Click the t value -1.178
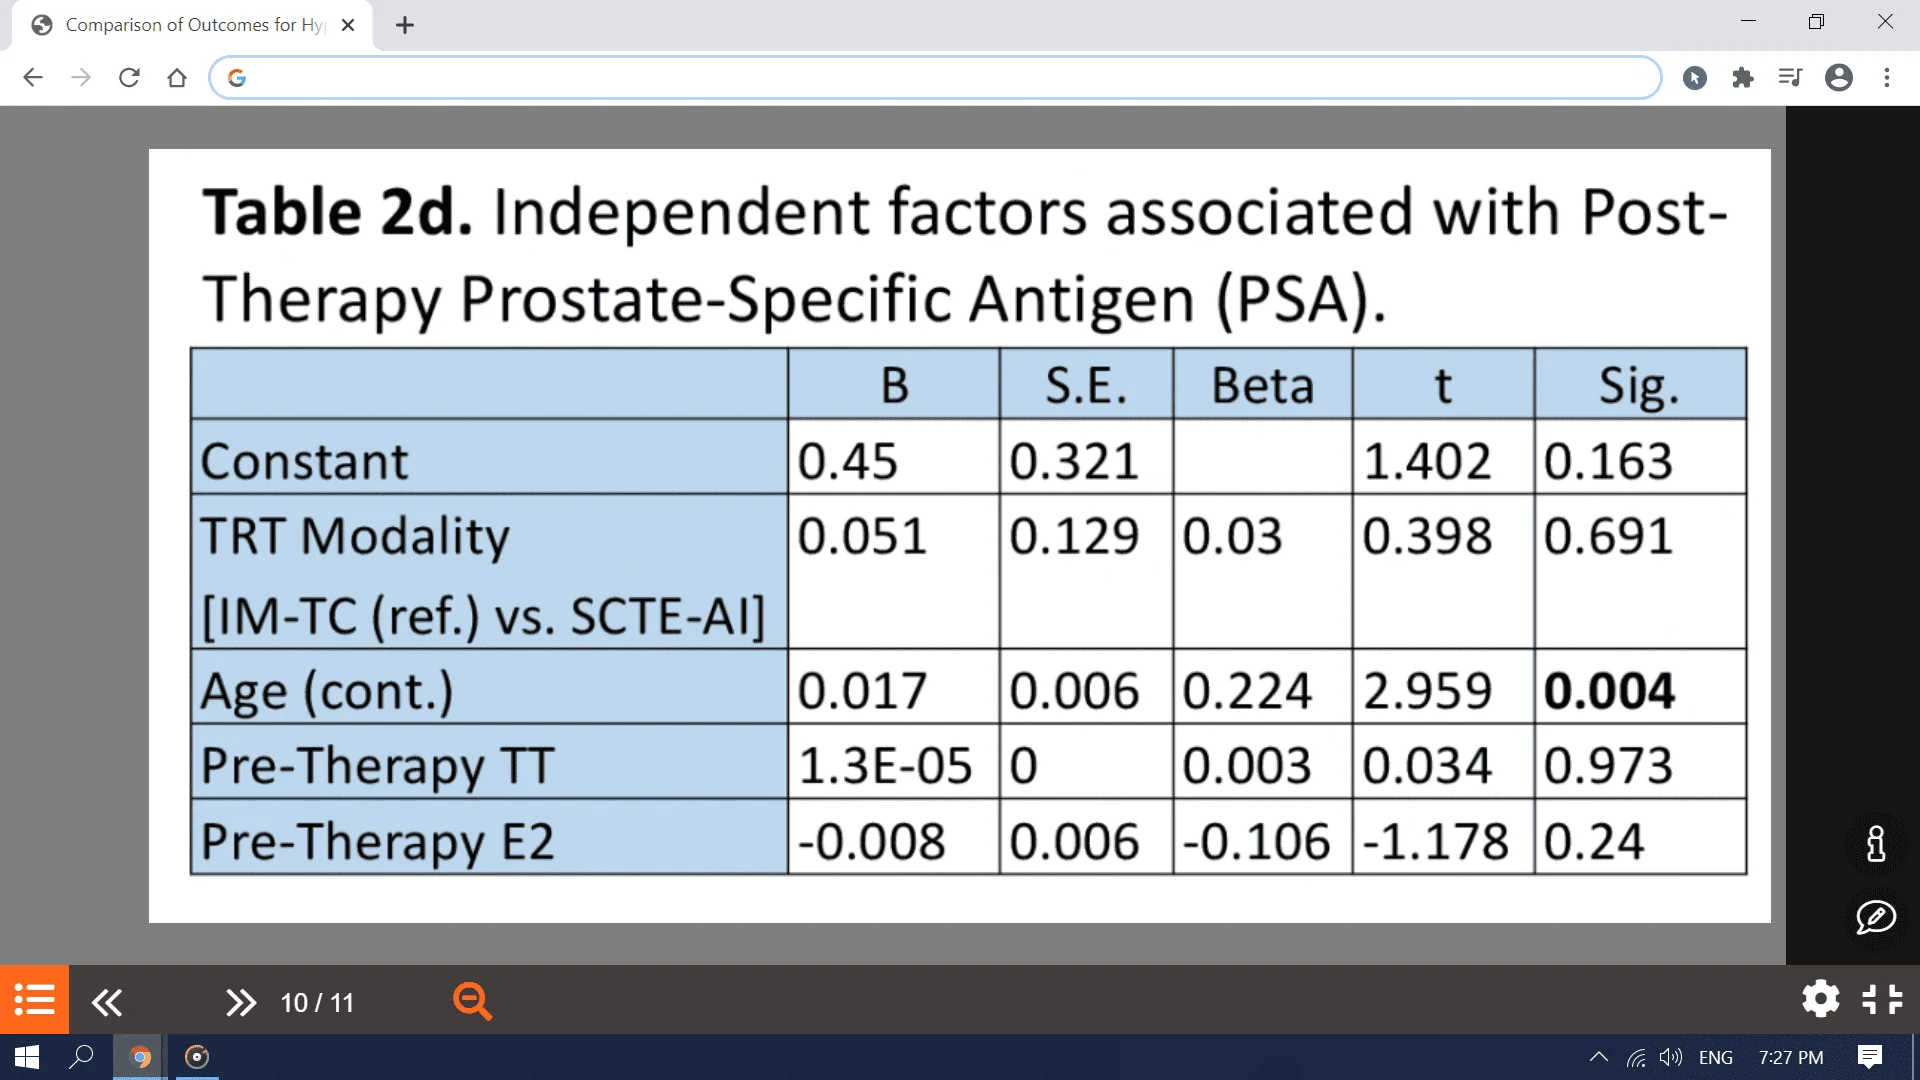The image size is (1920, 1080). pyautogui.click(x=1436, y=841)
